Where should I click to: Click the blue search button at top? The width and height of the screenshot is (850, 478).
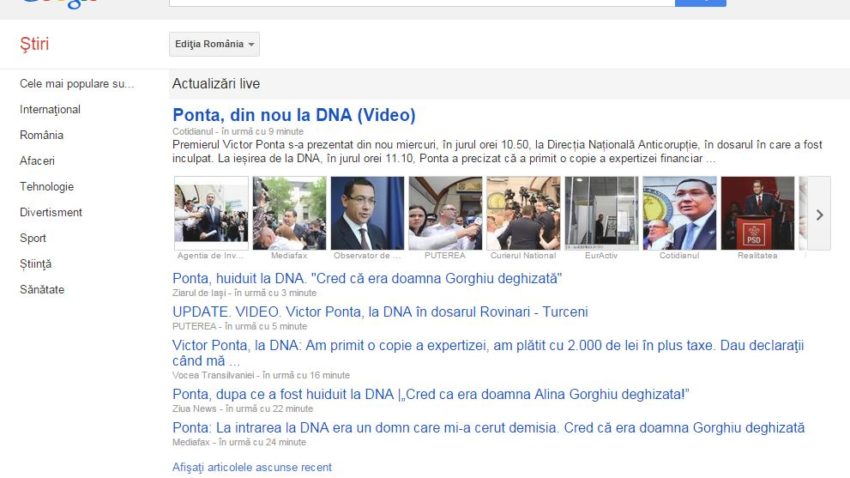coord(700,3)
